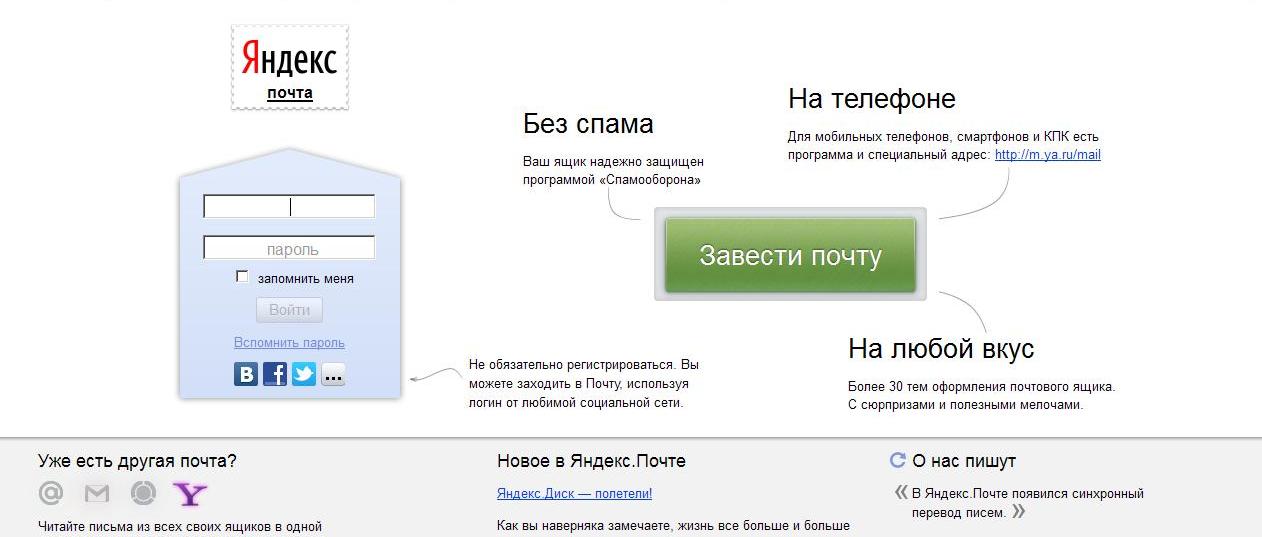Click the Yandex logo stamp
The width and height of the screenshot is (1262, 537).
tap(290, 67)
